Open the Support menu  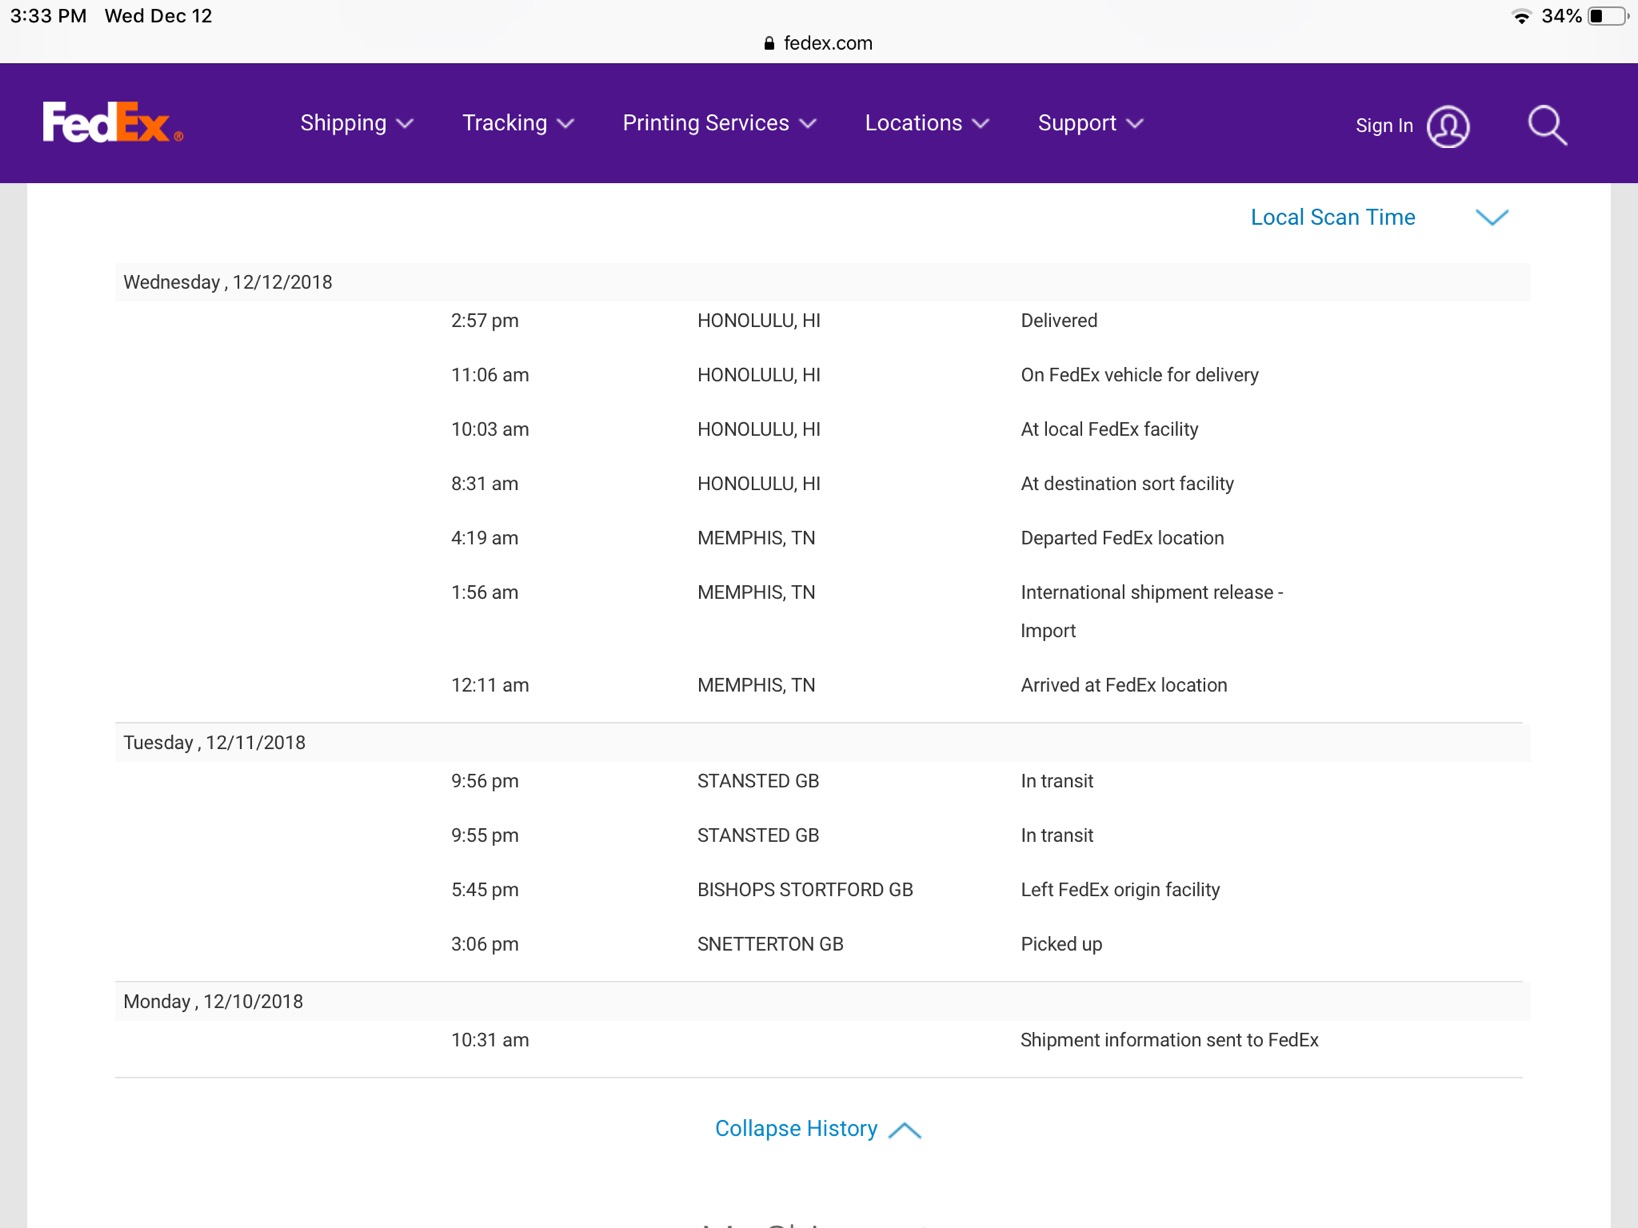point(1090,123)
